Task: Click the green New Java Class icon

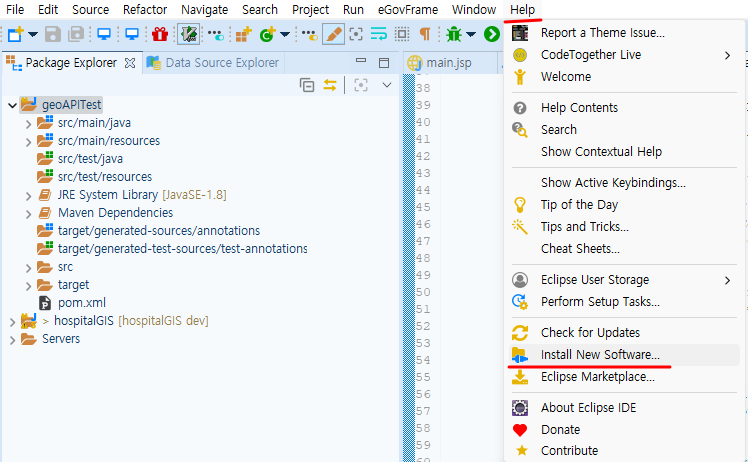Action: click(268, 34)
